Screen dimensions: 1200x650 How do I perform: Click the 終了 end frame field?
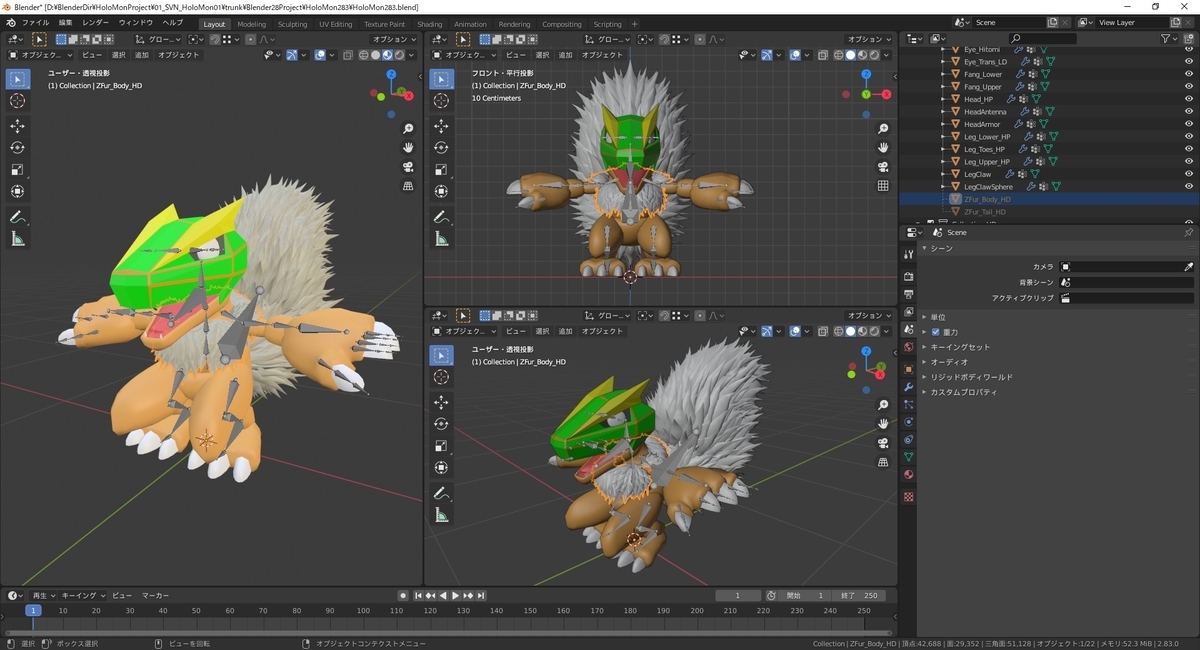point(858,595)
